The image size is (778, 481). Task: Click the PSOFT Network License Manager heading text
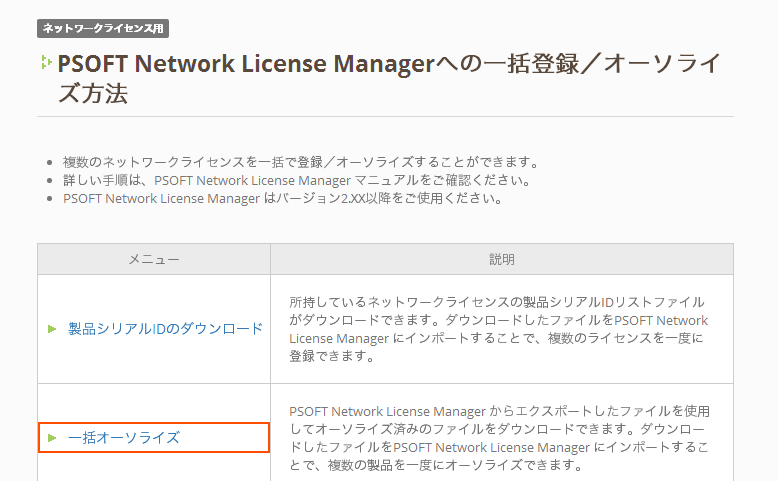pyautogui.click(x=245, y=64)
